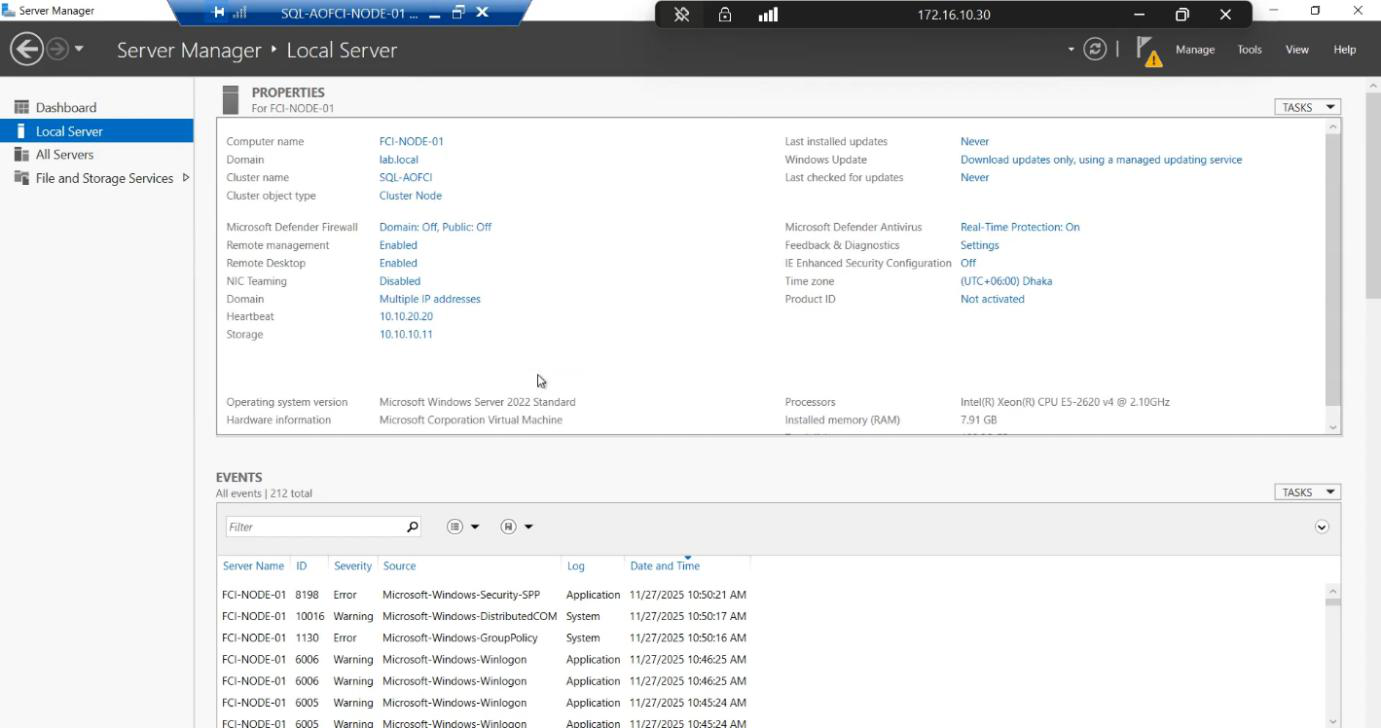Image resolution: width=1381 pixels, height=728 pixels.
Task: Click the events Filter input field
Action: 314,527
